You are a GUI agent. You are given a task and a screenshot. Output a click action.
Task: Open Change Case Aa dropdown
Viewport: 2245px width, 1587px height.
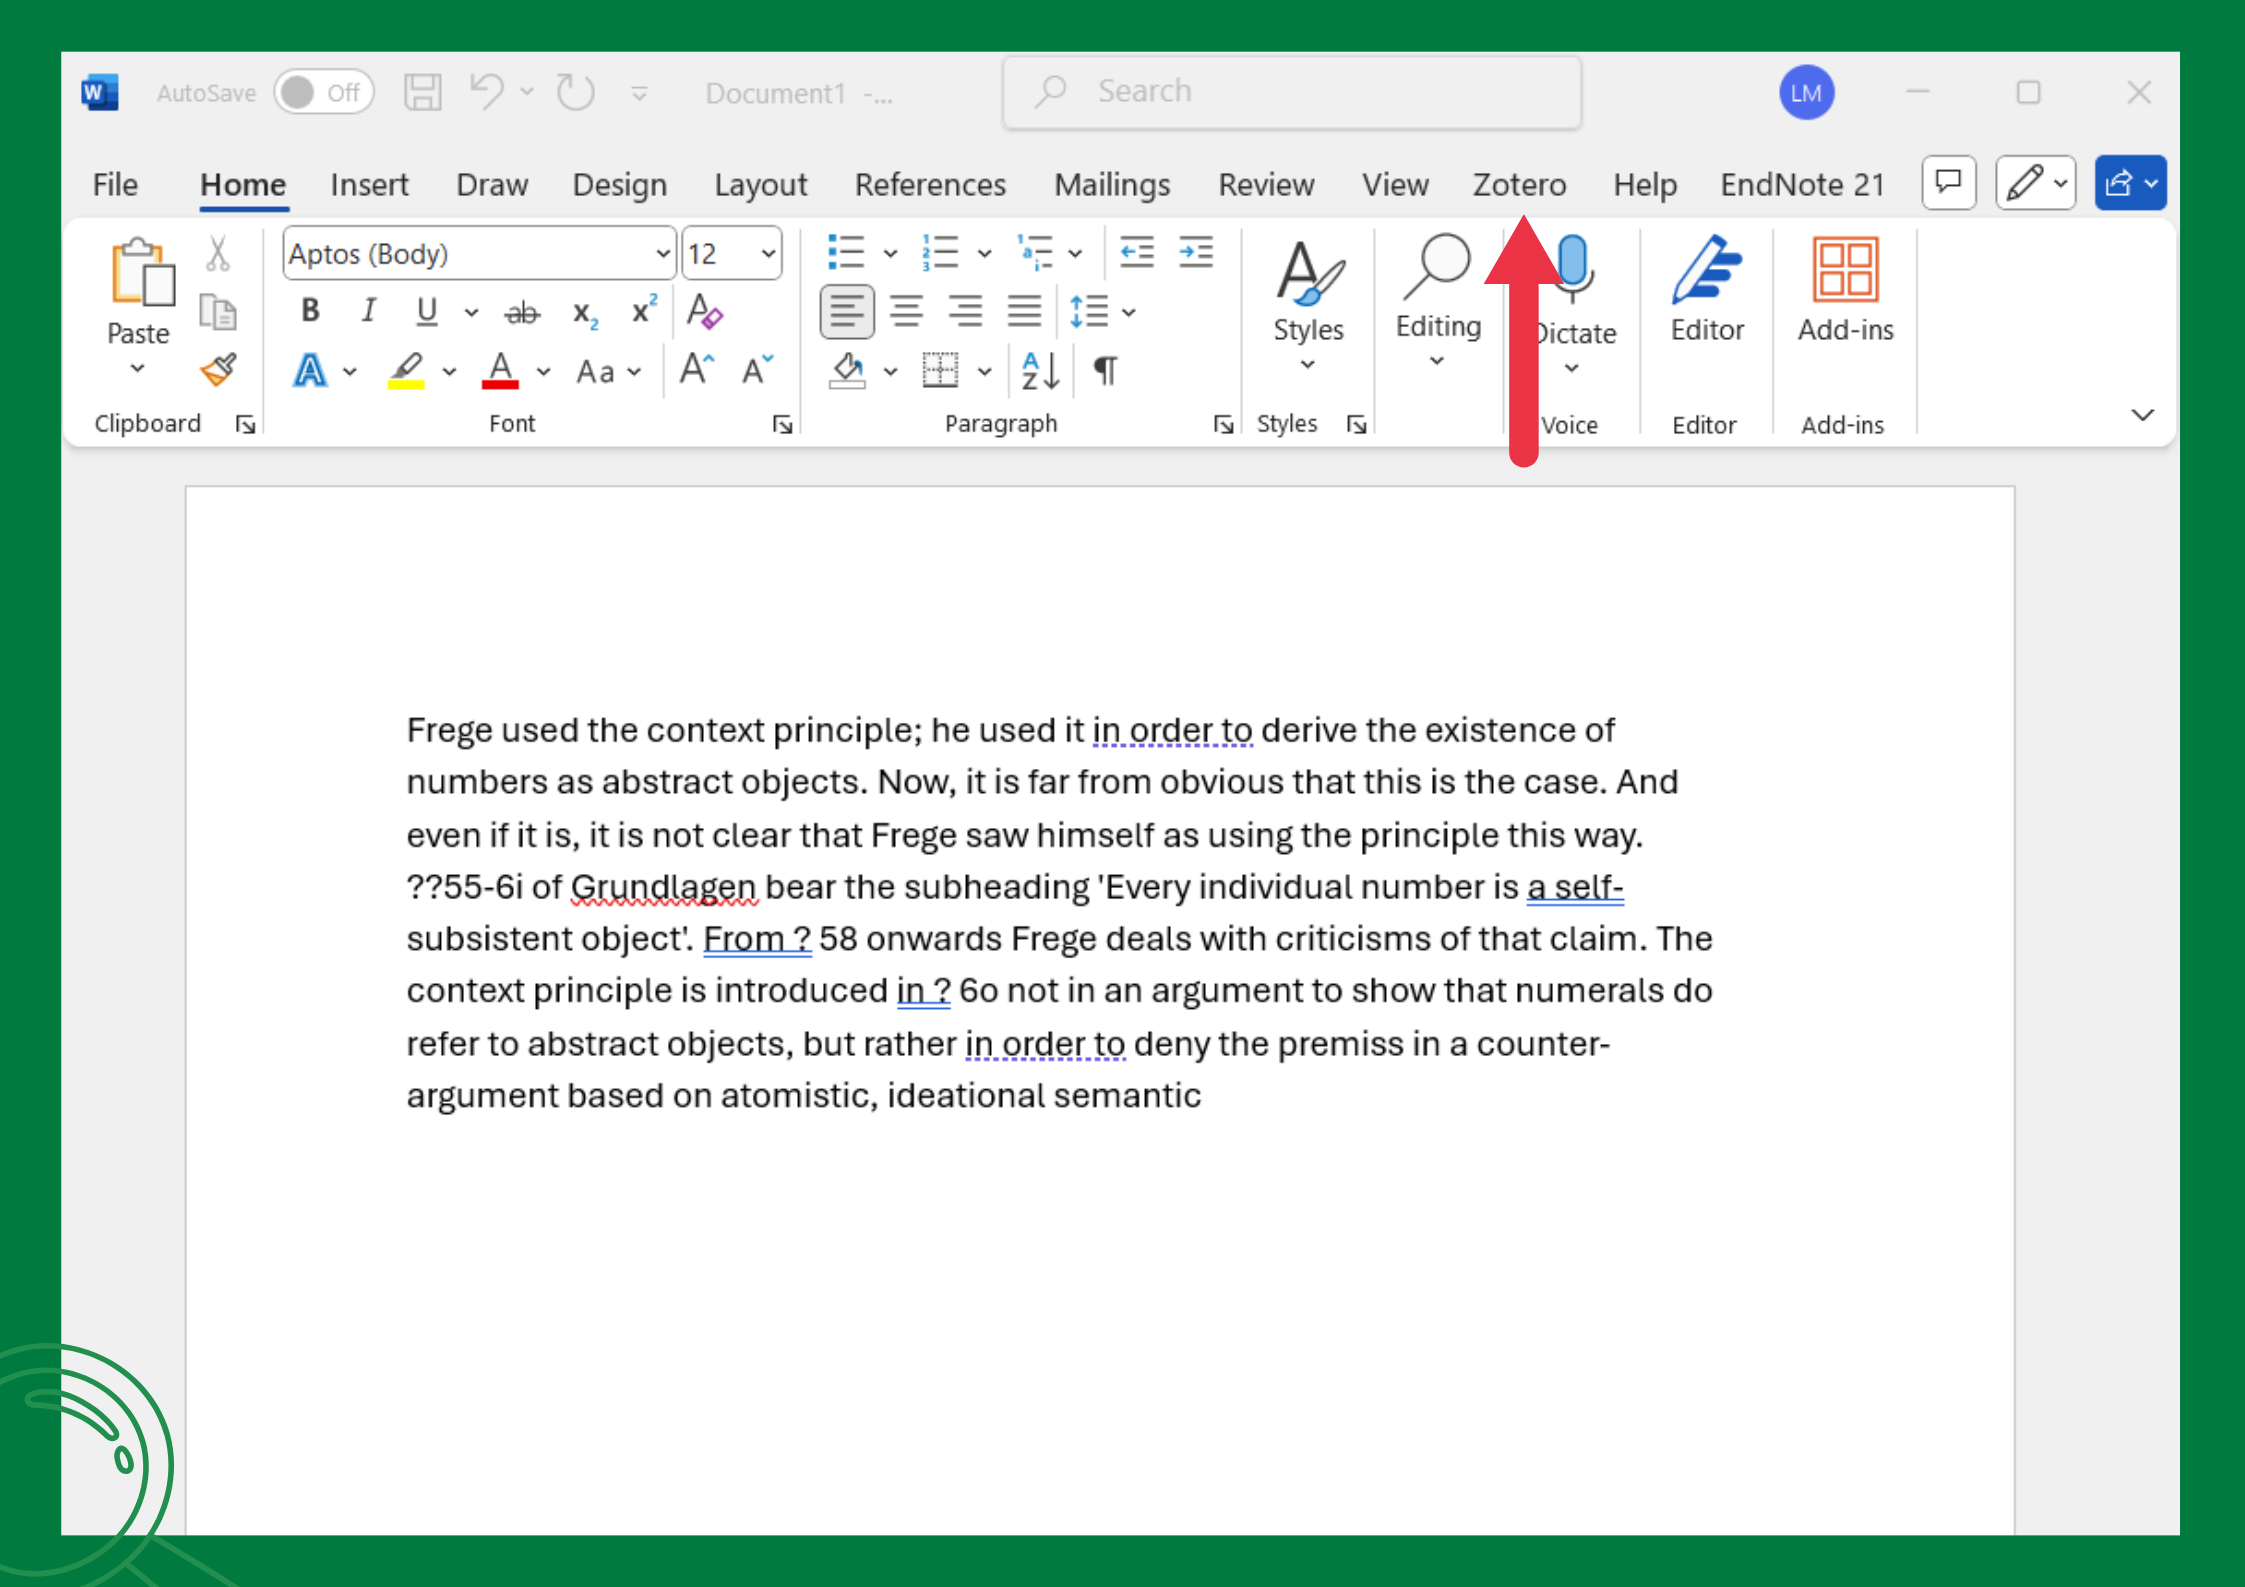[x=608, y=372]
